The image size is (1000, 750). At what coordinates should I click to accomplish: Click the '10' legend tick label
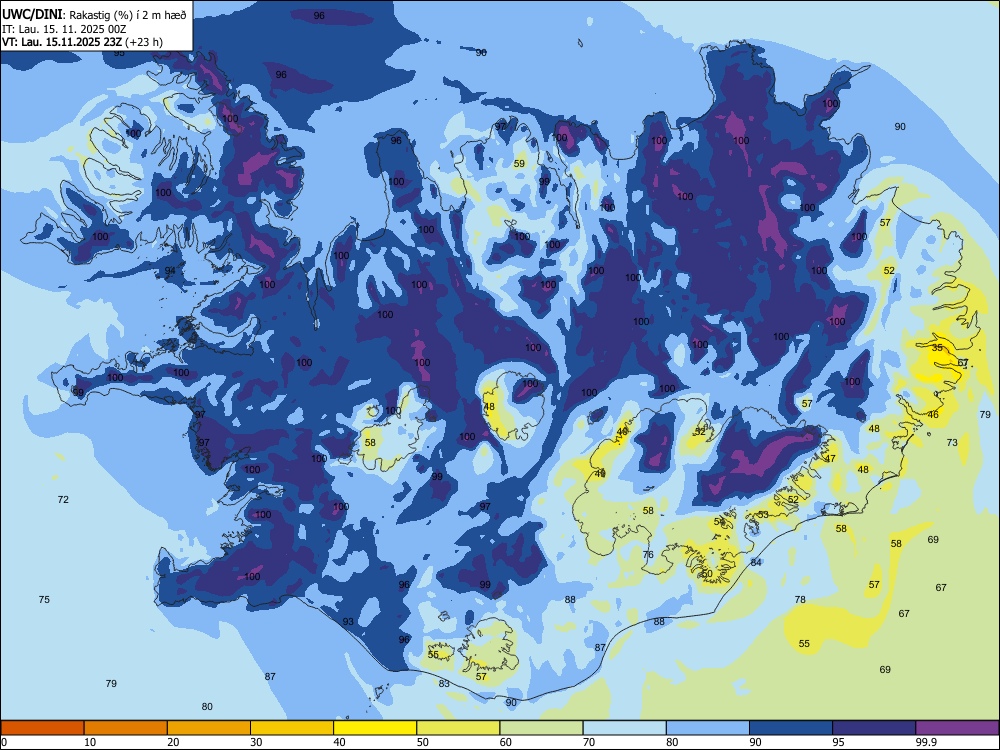tap(90, 742)
